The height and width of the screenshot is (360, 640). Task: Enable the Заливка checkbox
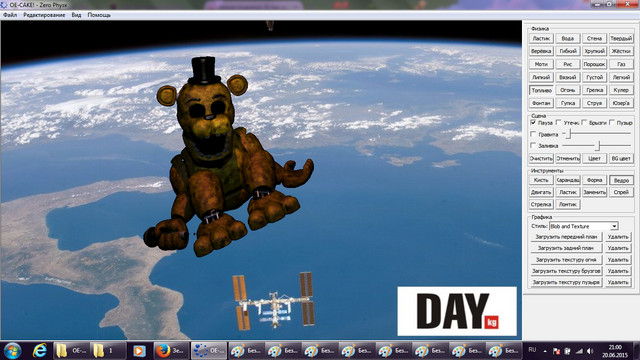point(533,145)
